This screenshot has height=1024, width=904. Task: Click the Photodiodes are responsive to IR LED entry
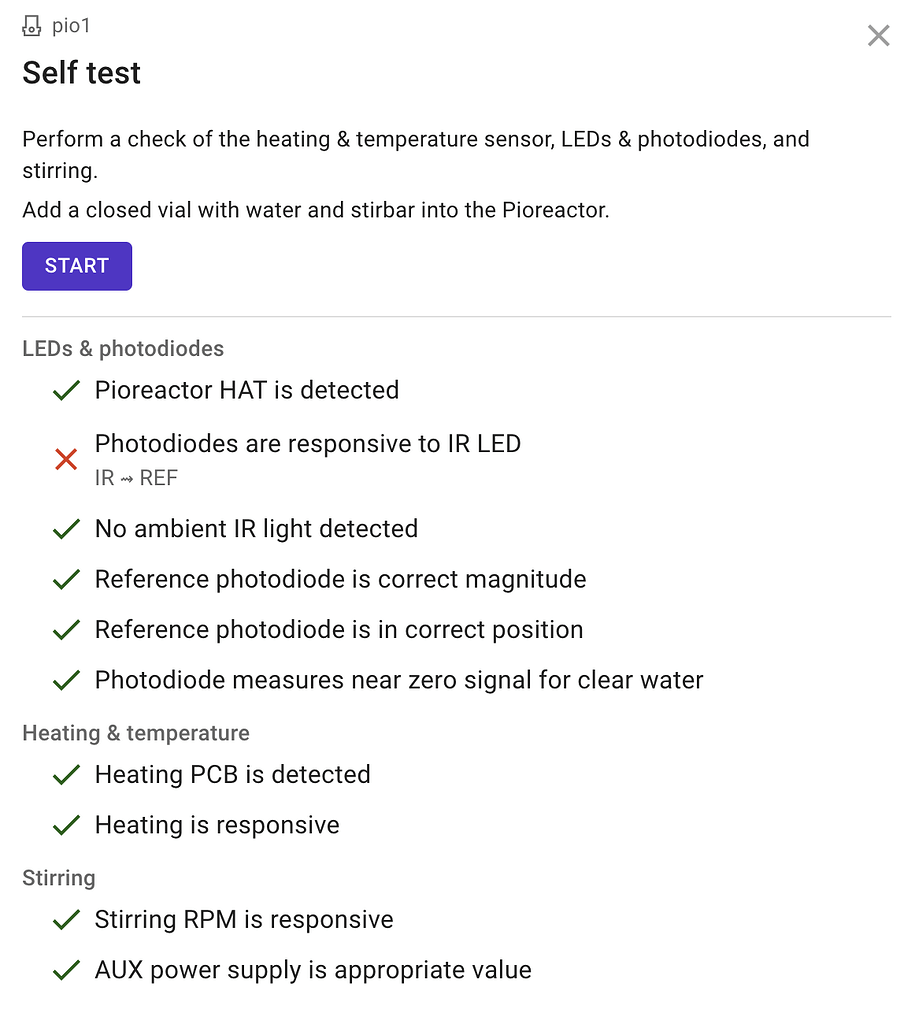pyautogui.click(x=307, y=443)
